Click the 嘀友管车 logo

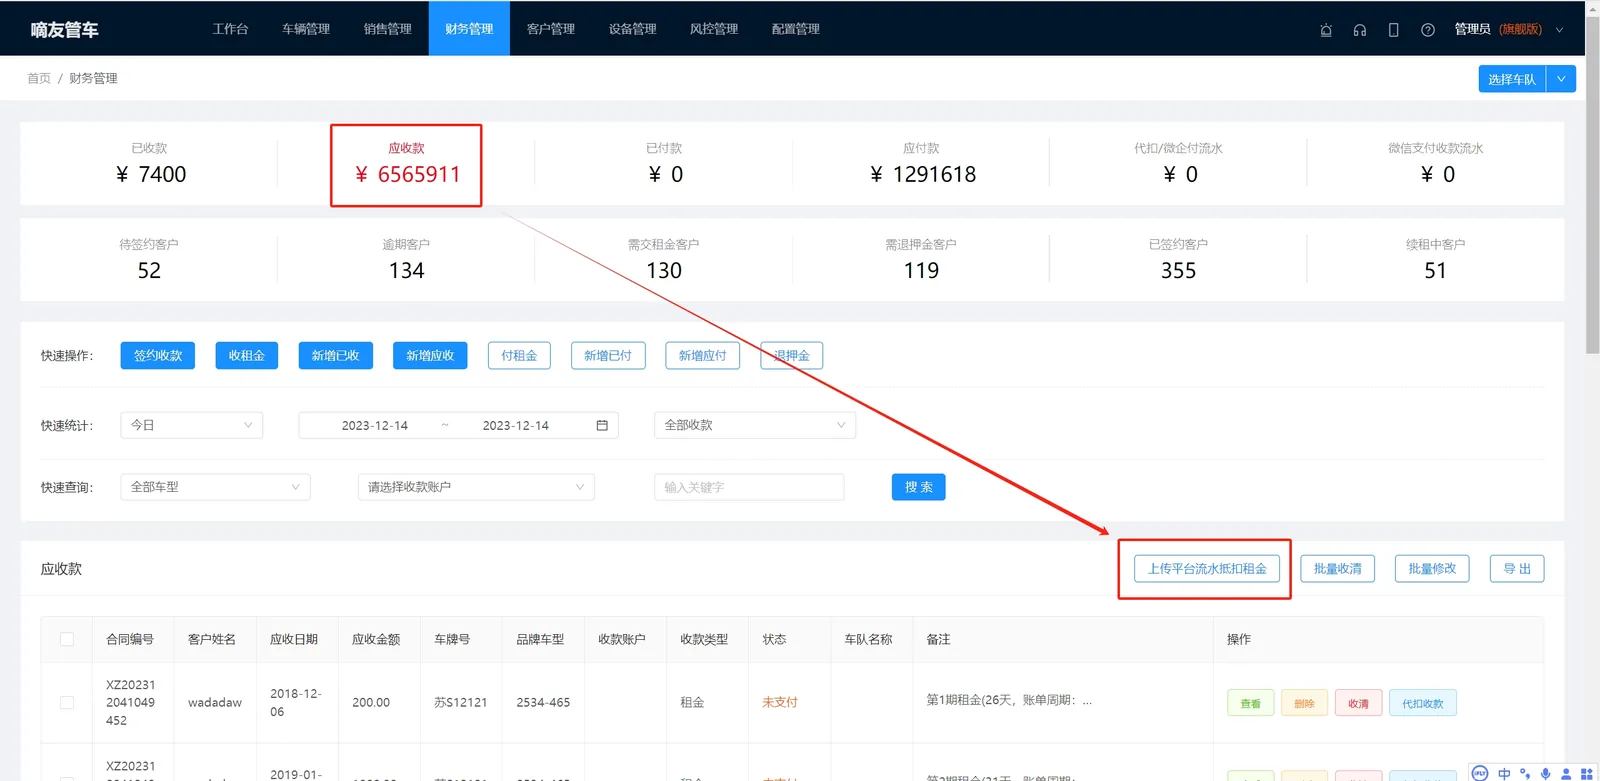click(x=65, y=30)
